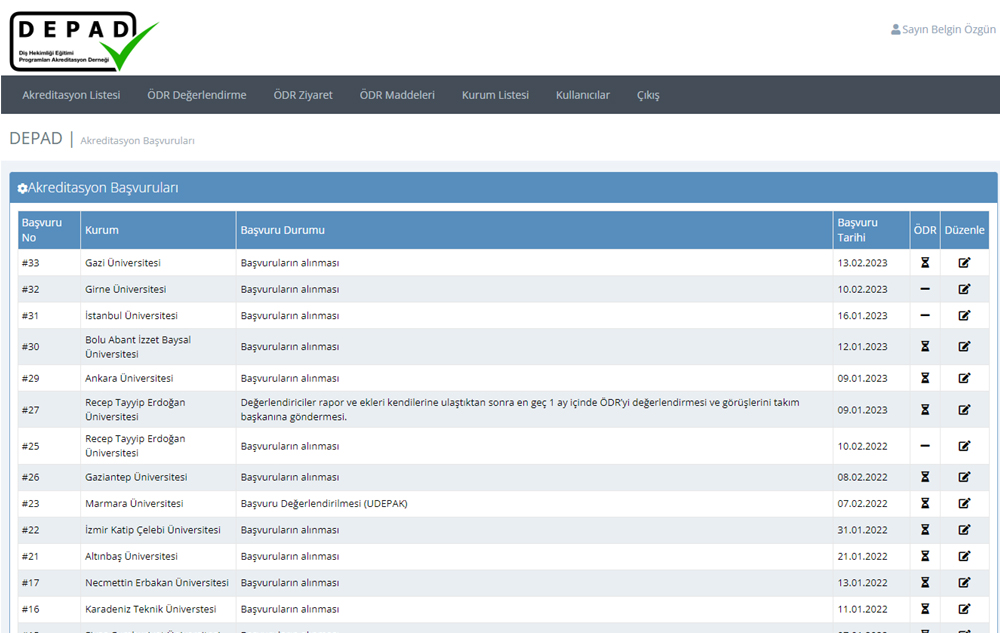Open ÖDR hourglass for application #17
This screenshot has height=633, width=1000.
925,583
